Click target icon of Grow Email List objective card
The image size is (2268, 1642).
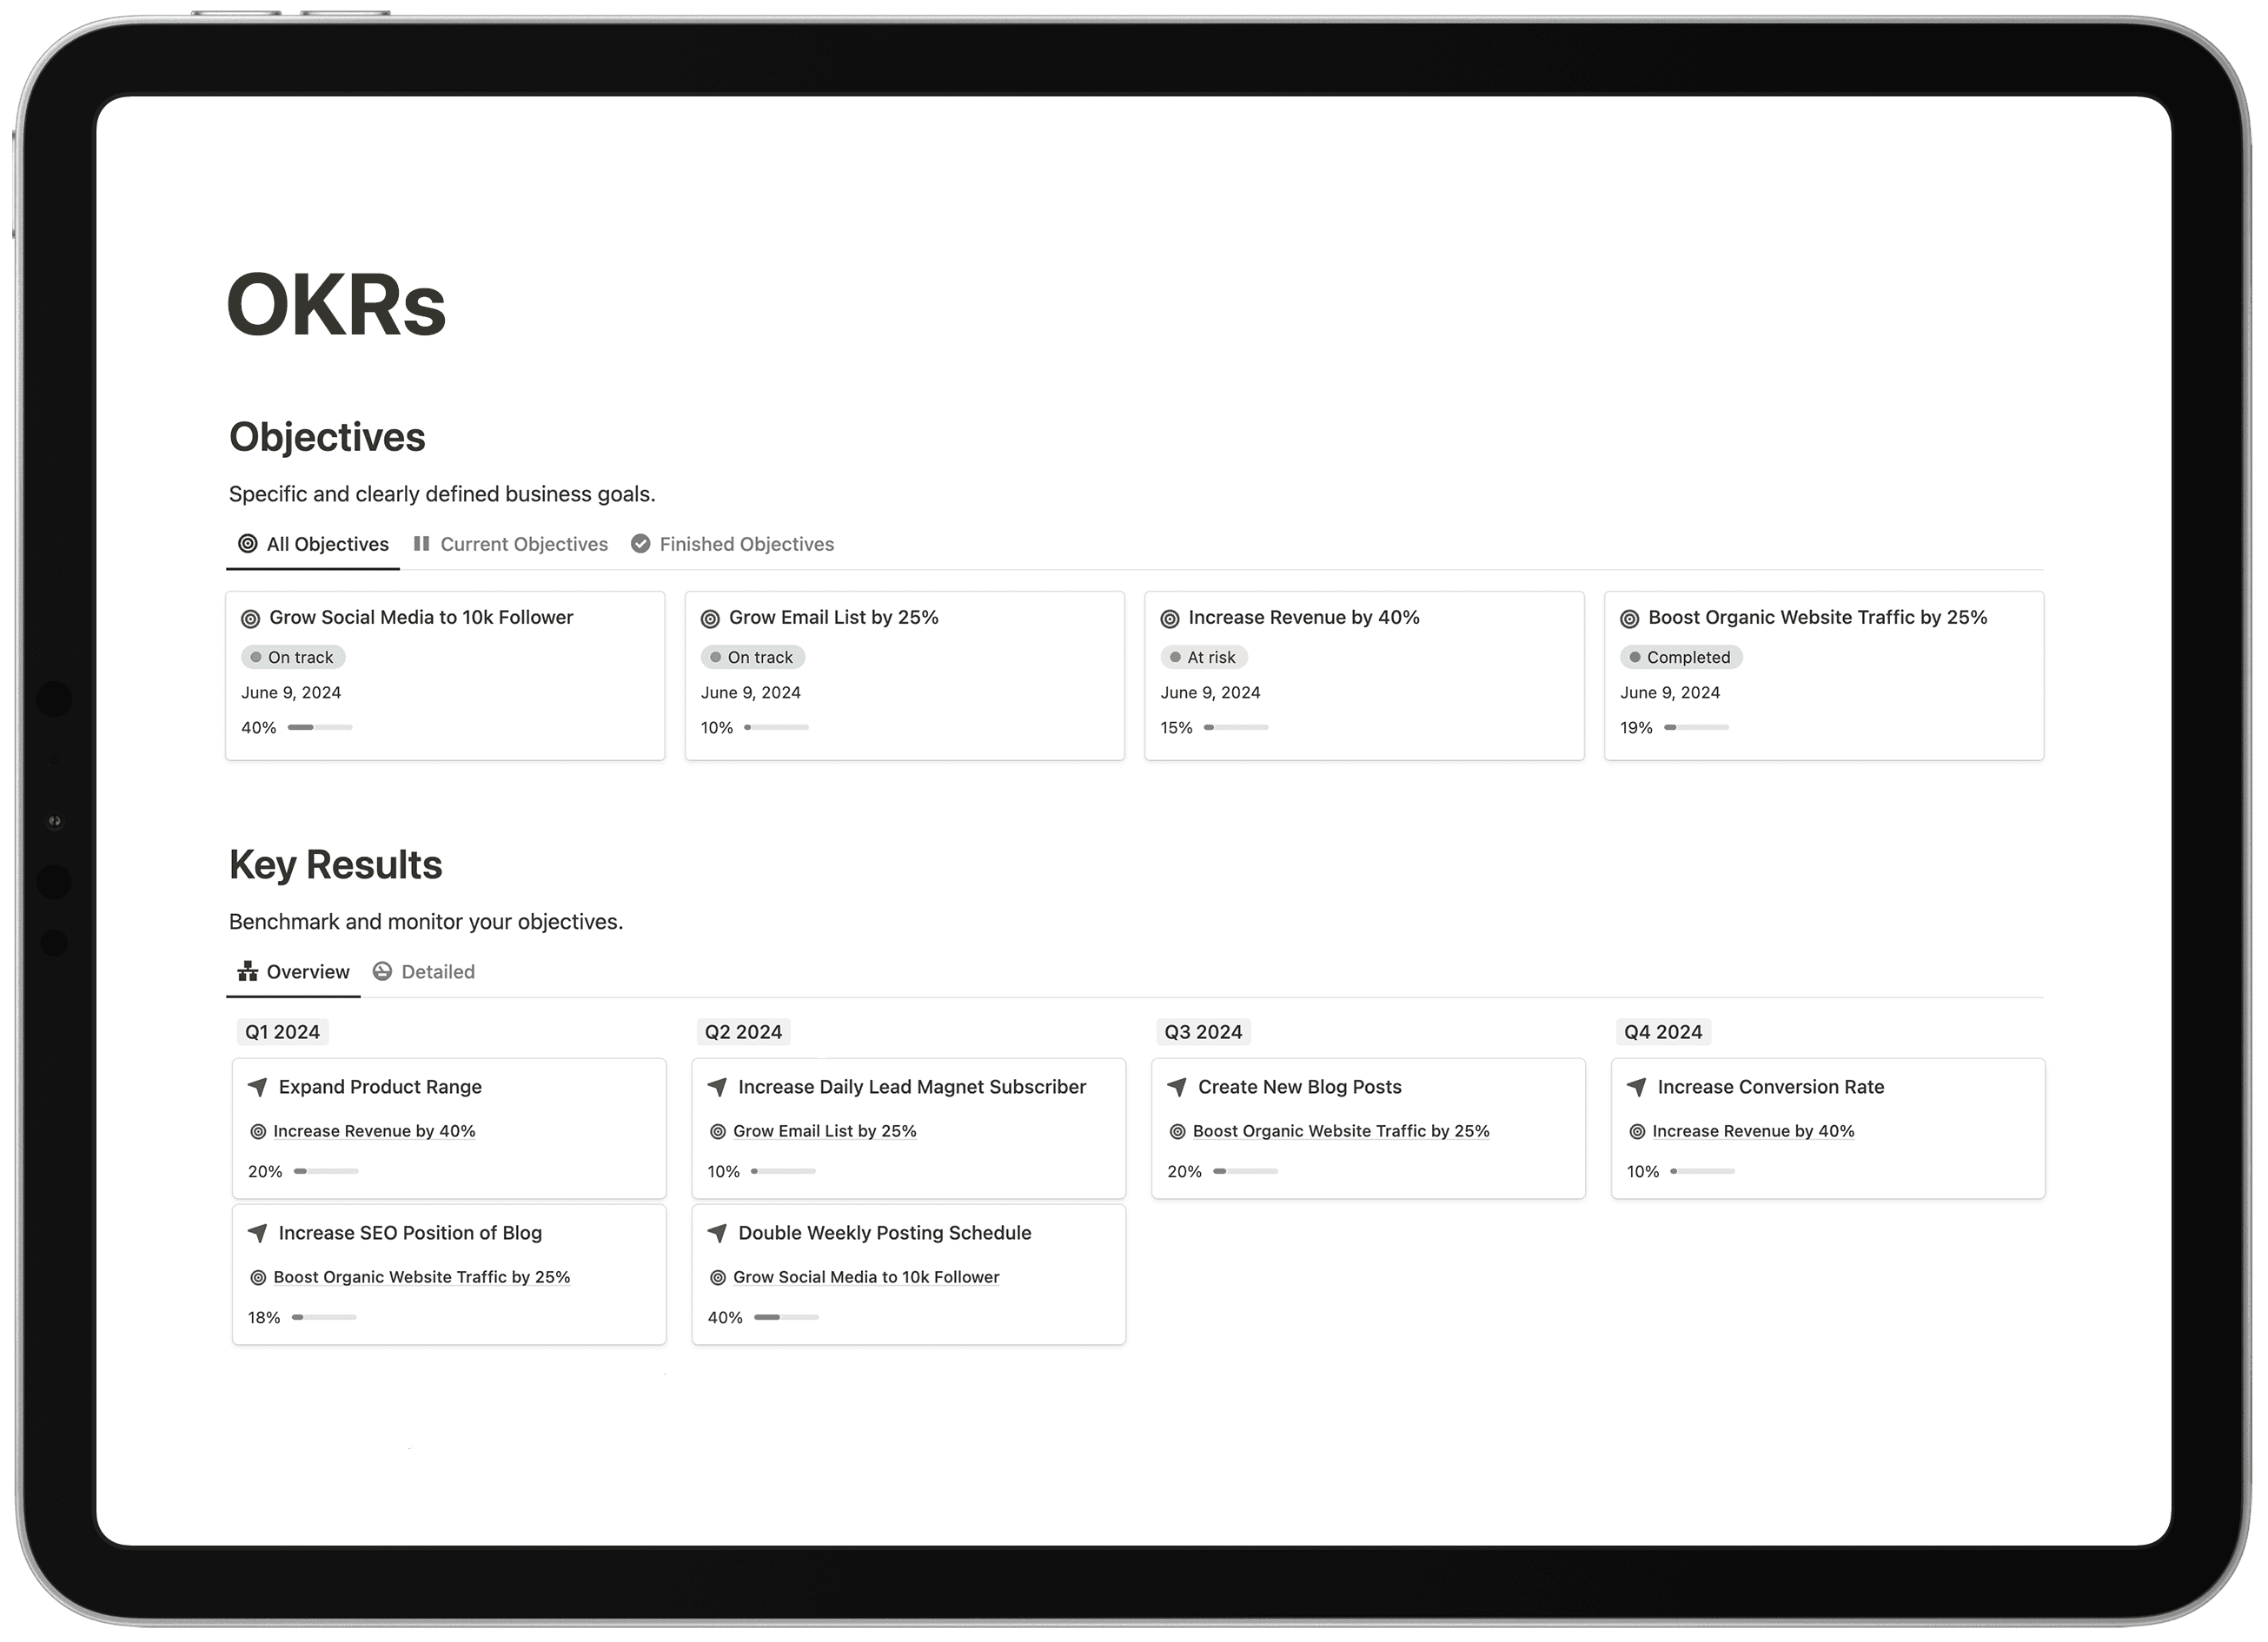(711, 619)
